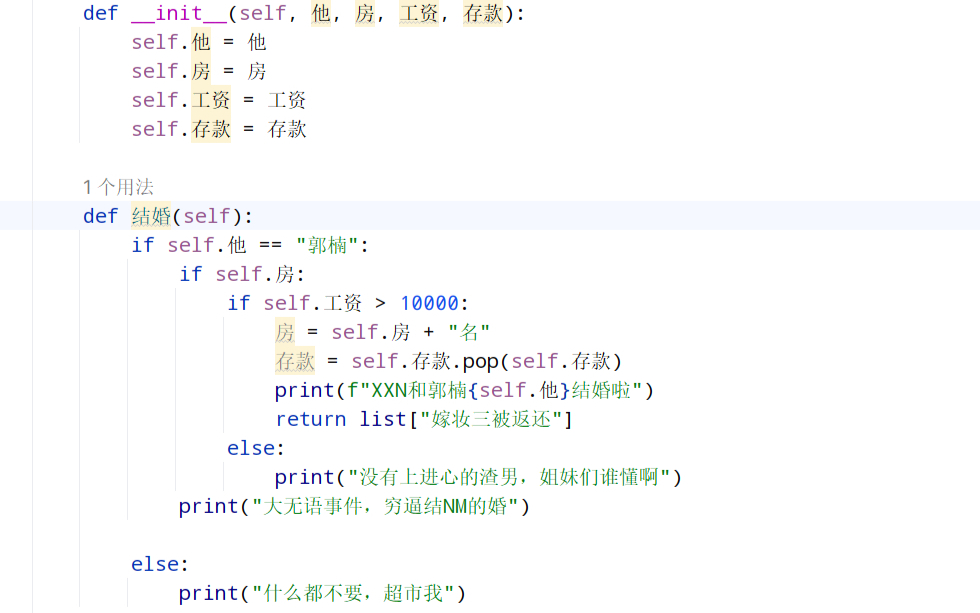Click the return keyword before list
Viewport: 980px width, 613px height.
pos(311,419)
